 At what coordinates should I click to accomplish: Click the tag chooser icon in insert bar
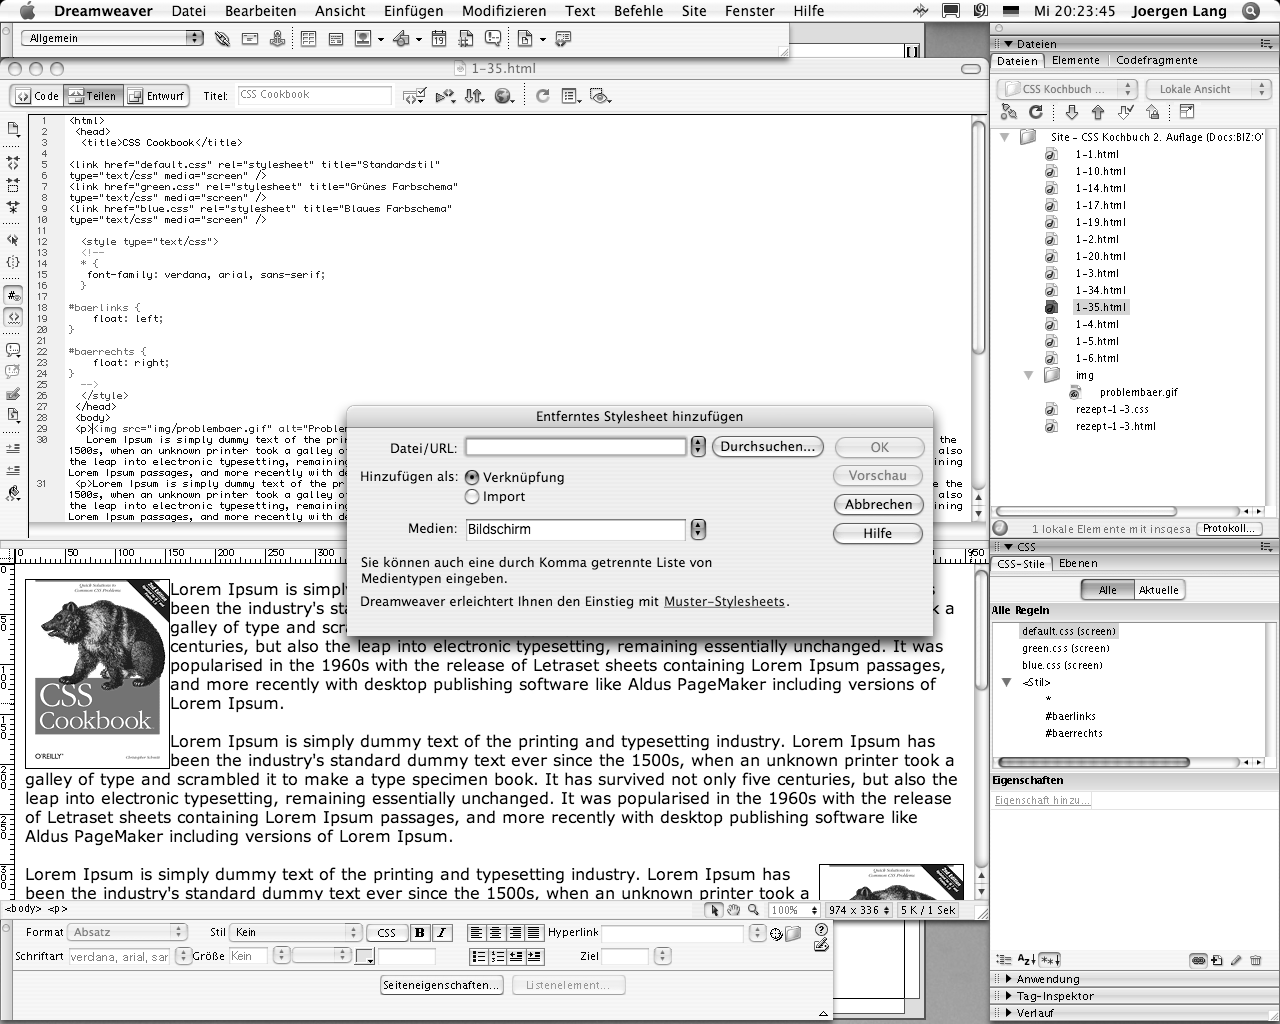point(563,39)
